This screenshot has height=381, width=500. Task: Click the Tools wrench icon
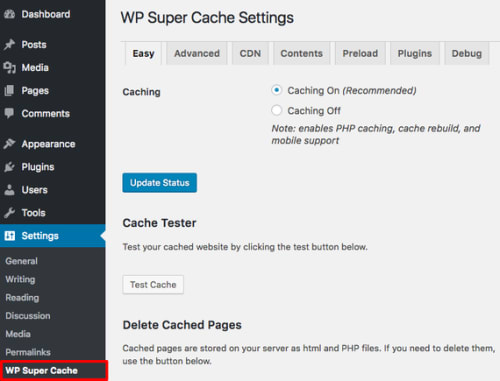pyautogui.click(x=9, y=213)
